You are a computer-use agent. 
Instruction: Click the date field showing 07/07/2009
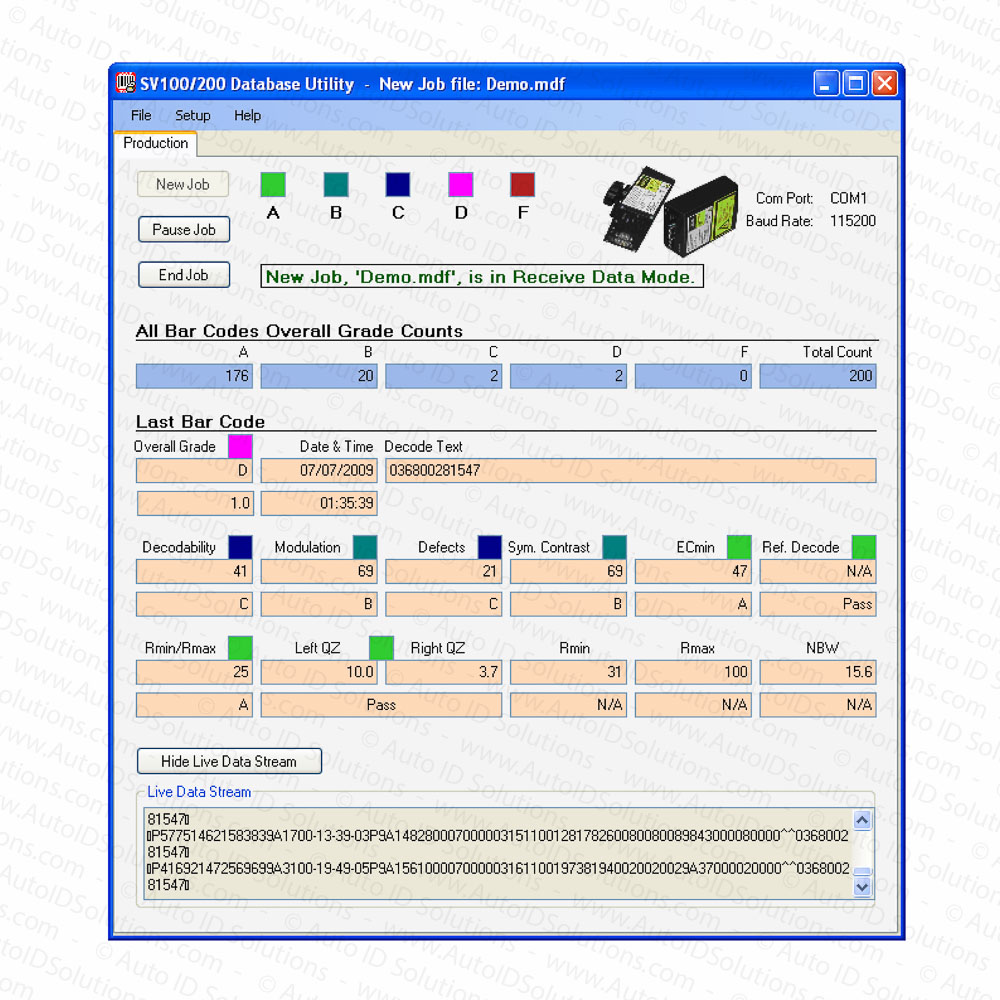(x=319, y=471)
